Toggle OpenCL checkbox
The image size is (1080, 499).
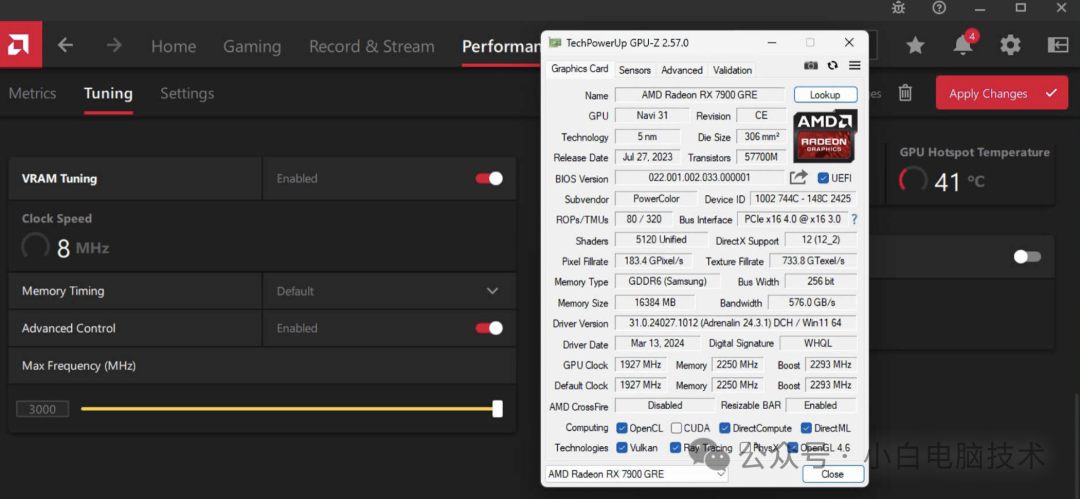[x=622, y=428]
